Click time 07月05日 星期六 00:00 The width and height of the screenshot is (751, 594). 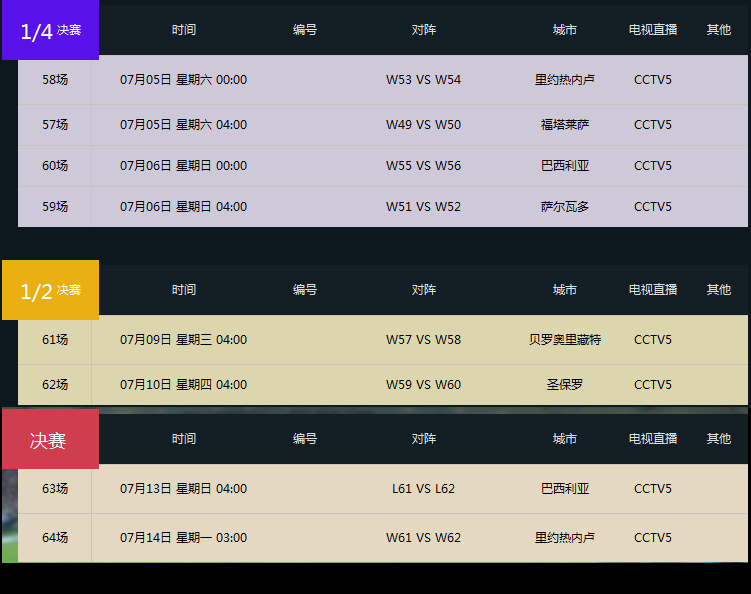pyautogui.click(x=183, y=80)
